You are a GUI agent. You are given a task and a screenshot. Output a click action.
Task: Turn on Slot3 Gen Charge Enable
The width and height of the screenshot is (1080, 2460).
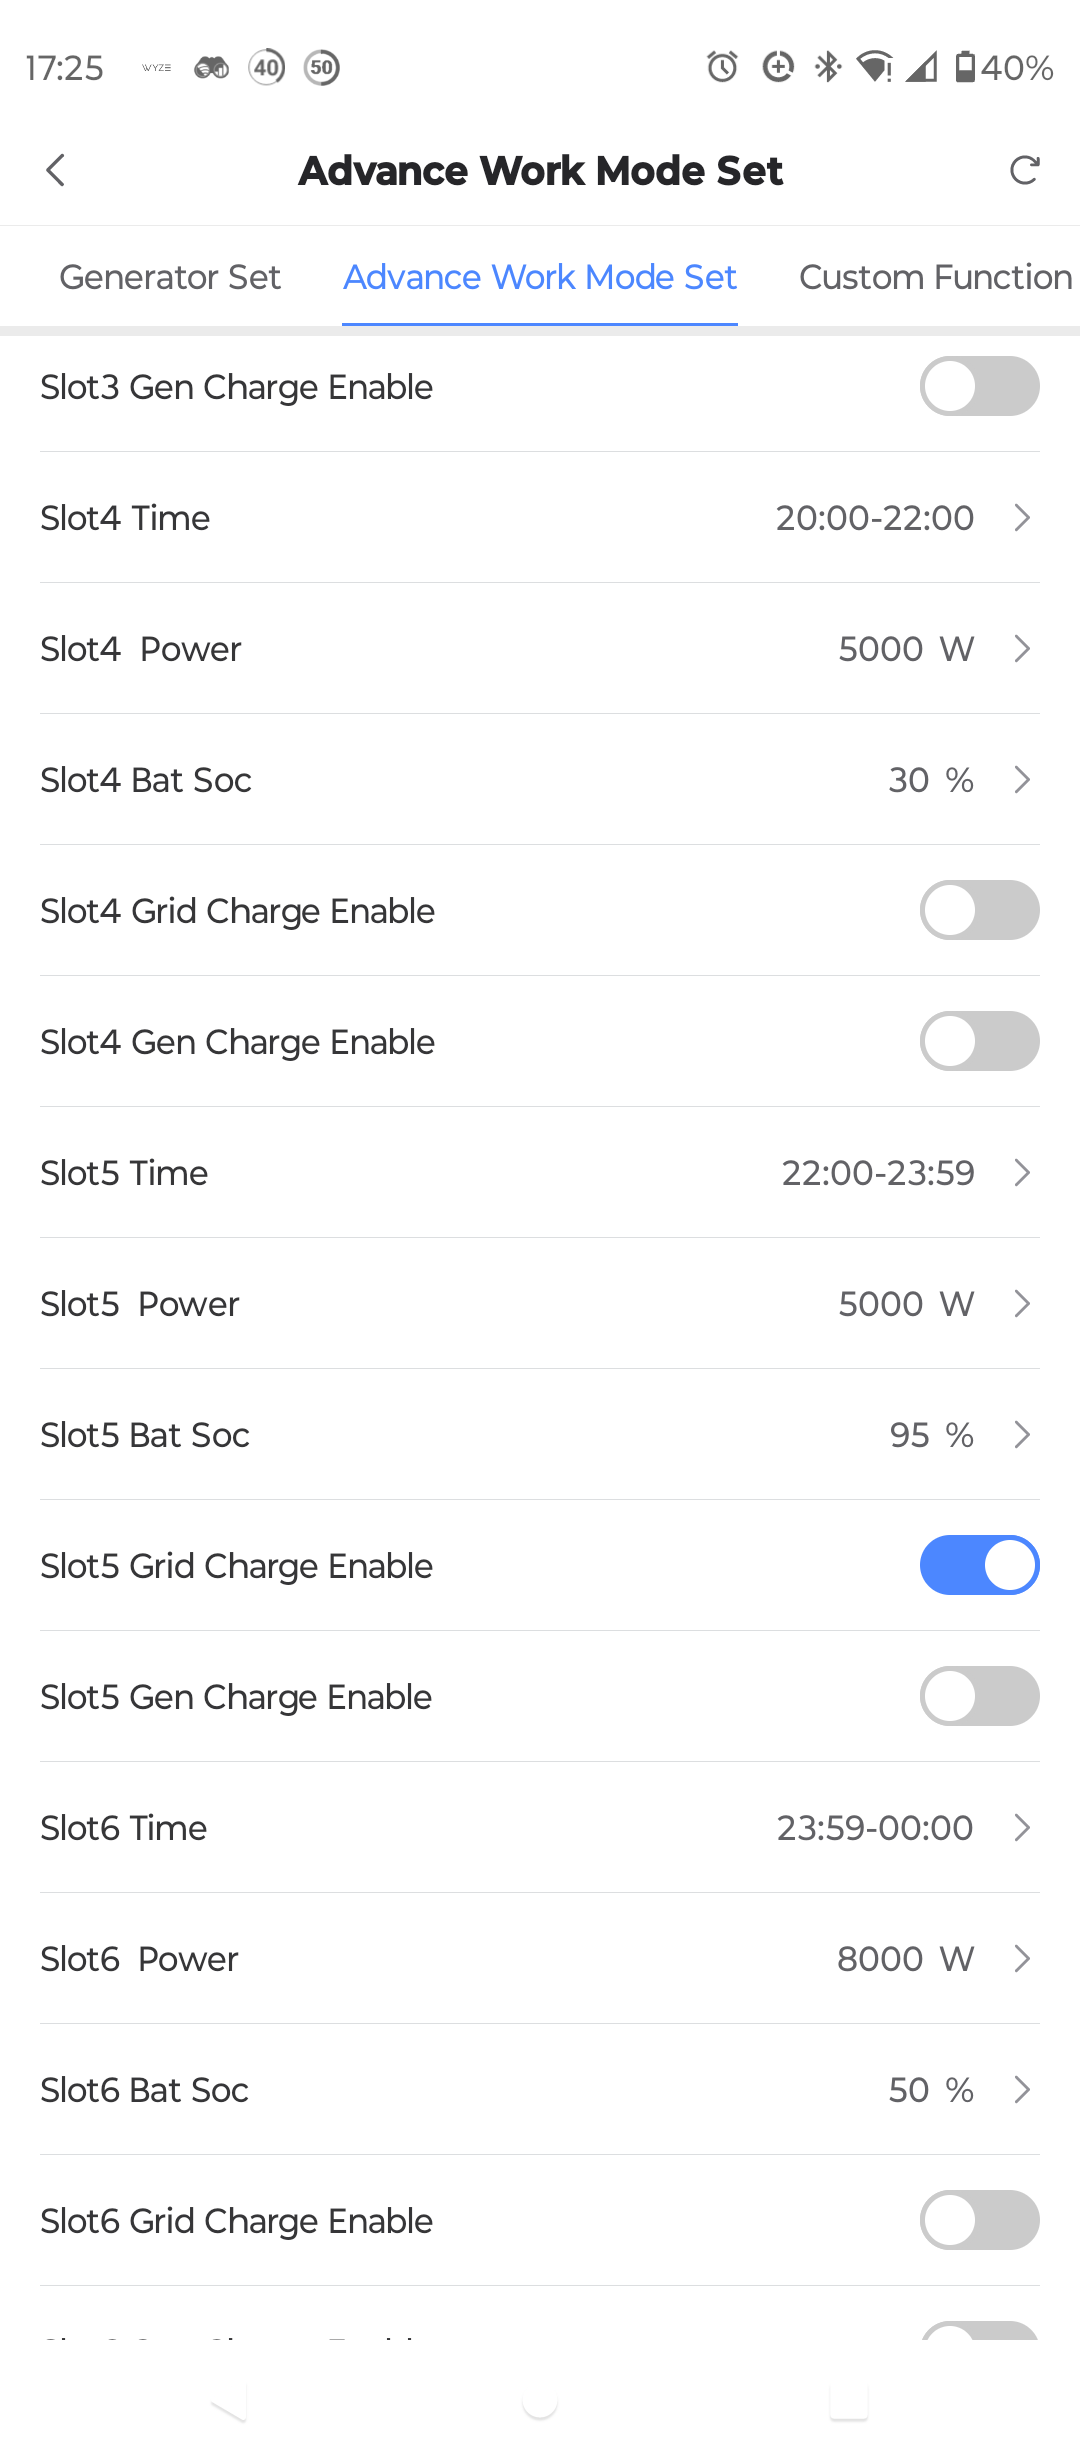coord(979,386)
